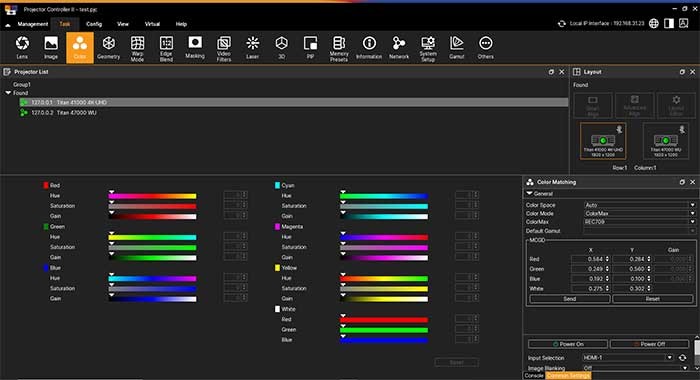
Task: Click the Power On button
Action: click(x=568, y=344)
